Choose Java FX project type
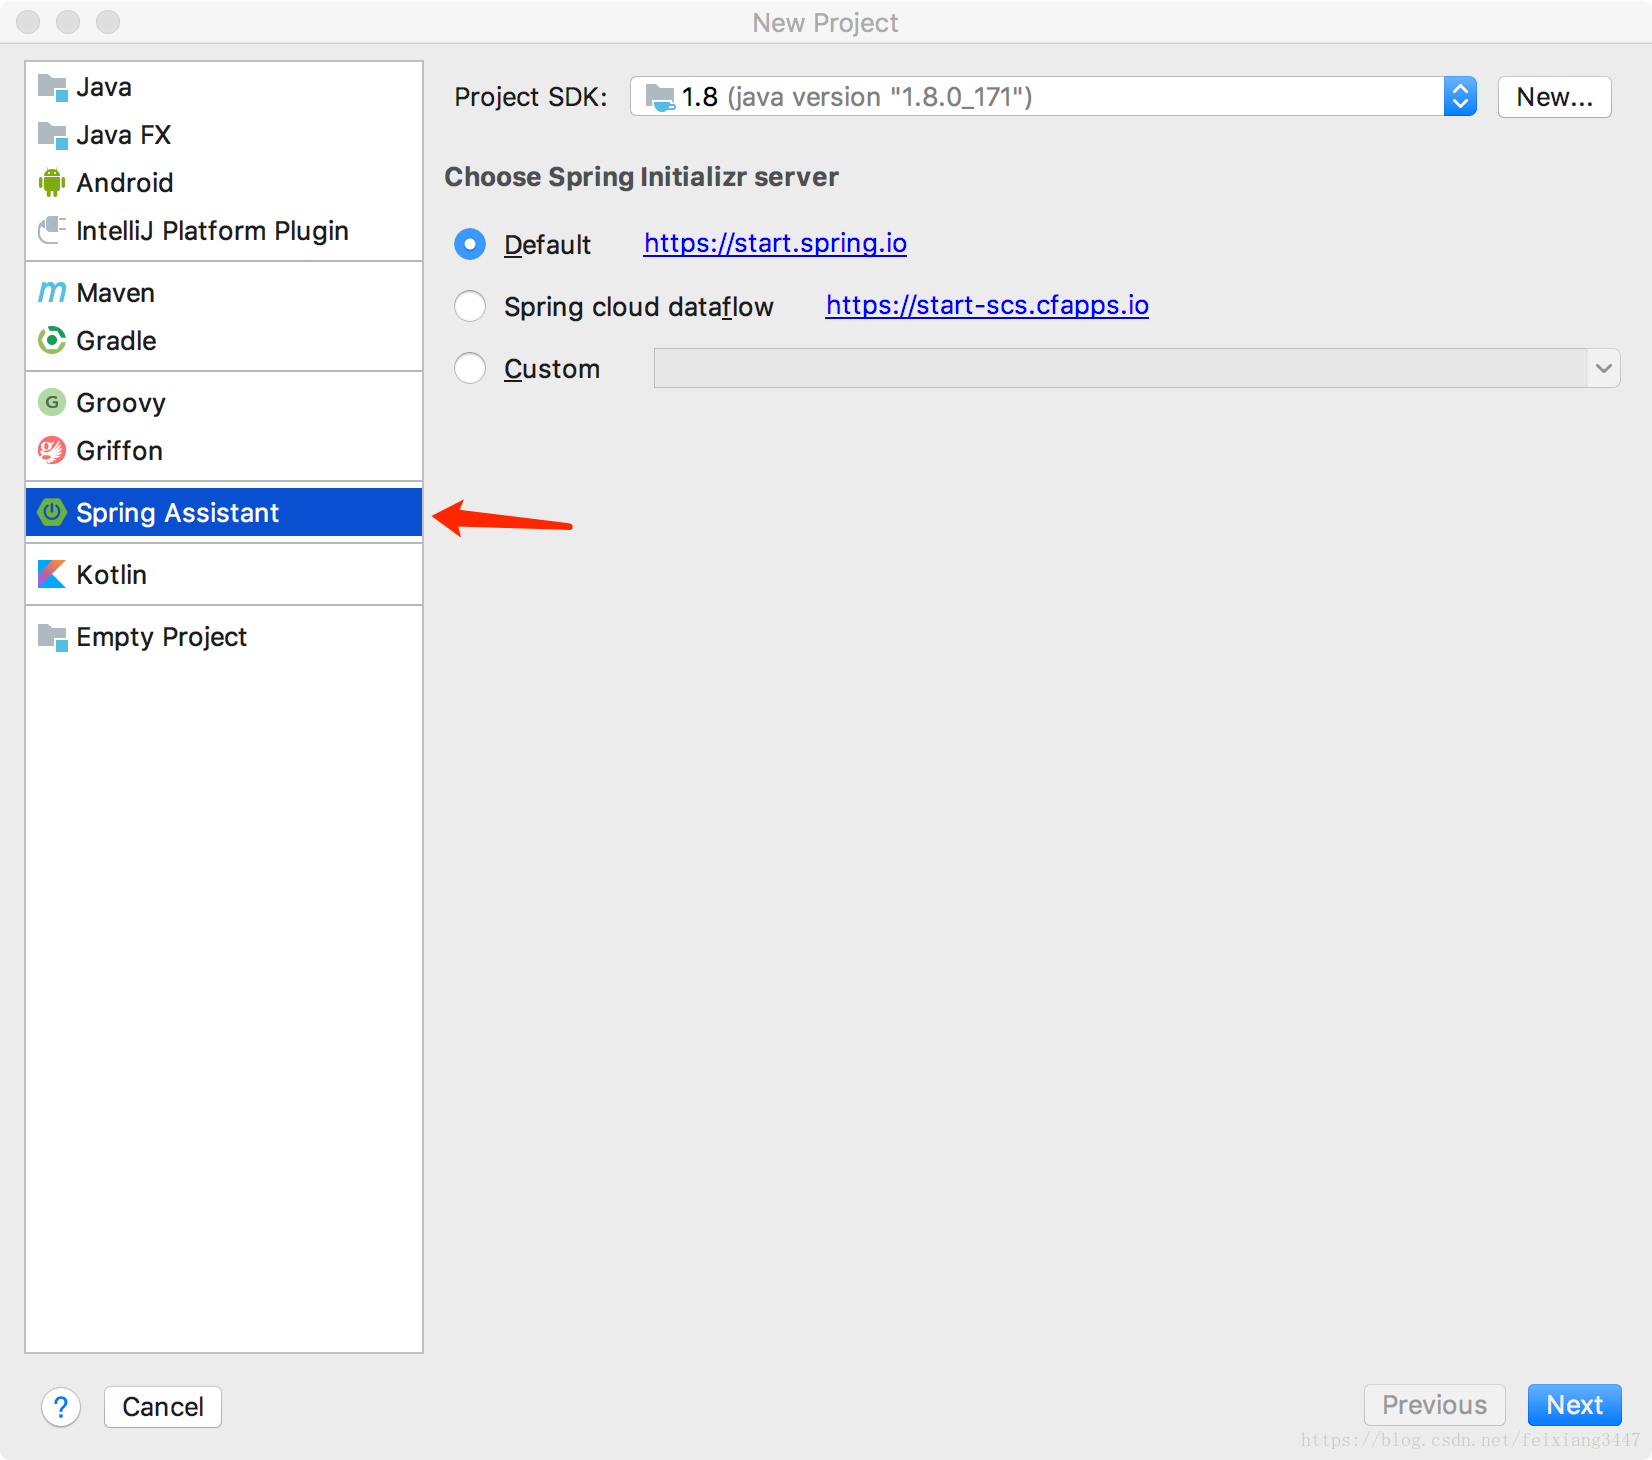Viewport: 1652px width, 1460px height. point(224,135)
